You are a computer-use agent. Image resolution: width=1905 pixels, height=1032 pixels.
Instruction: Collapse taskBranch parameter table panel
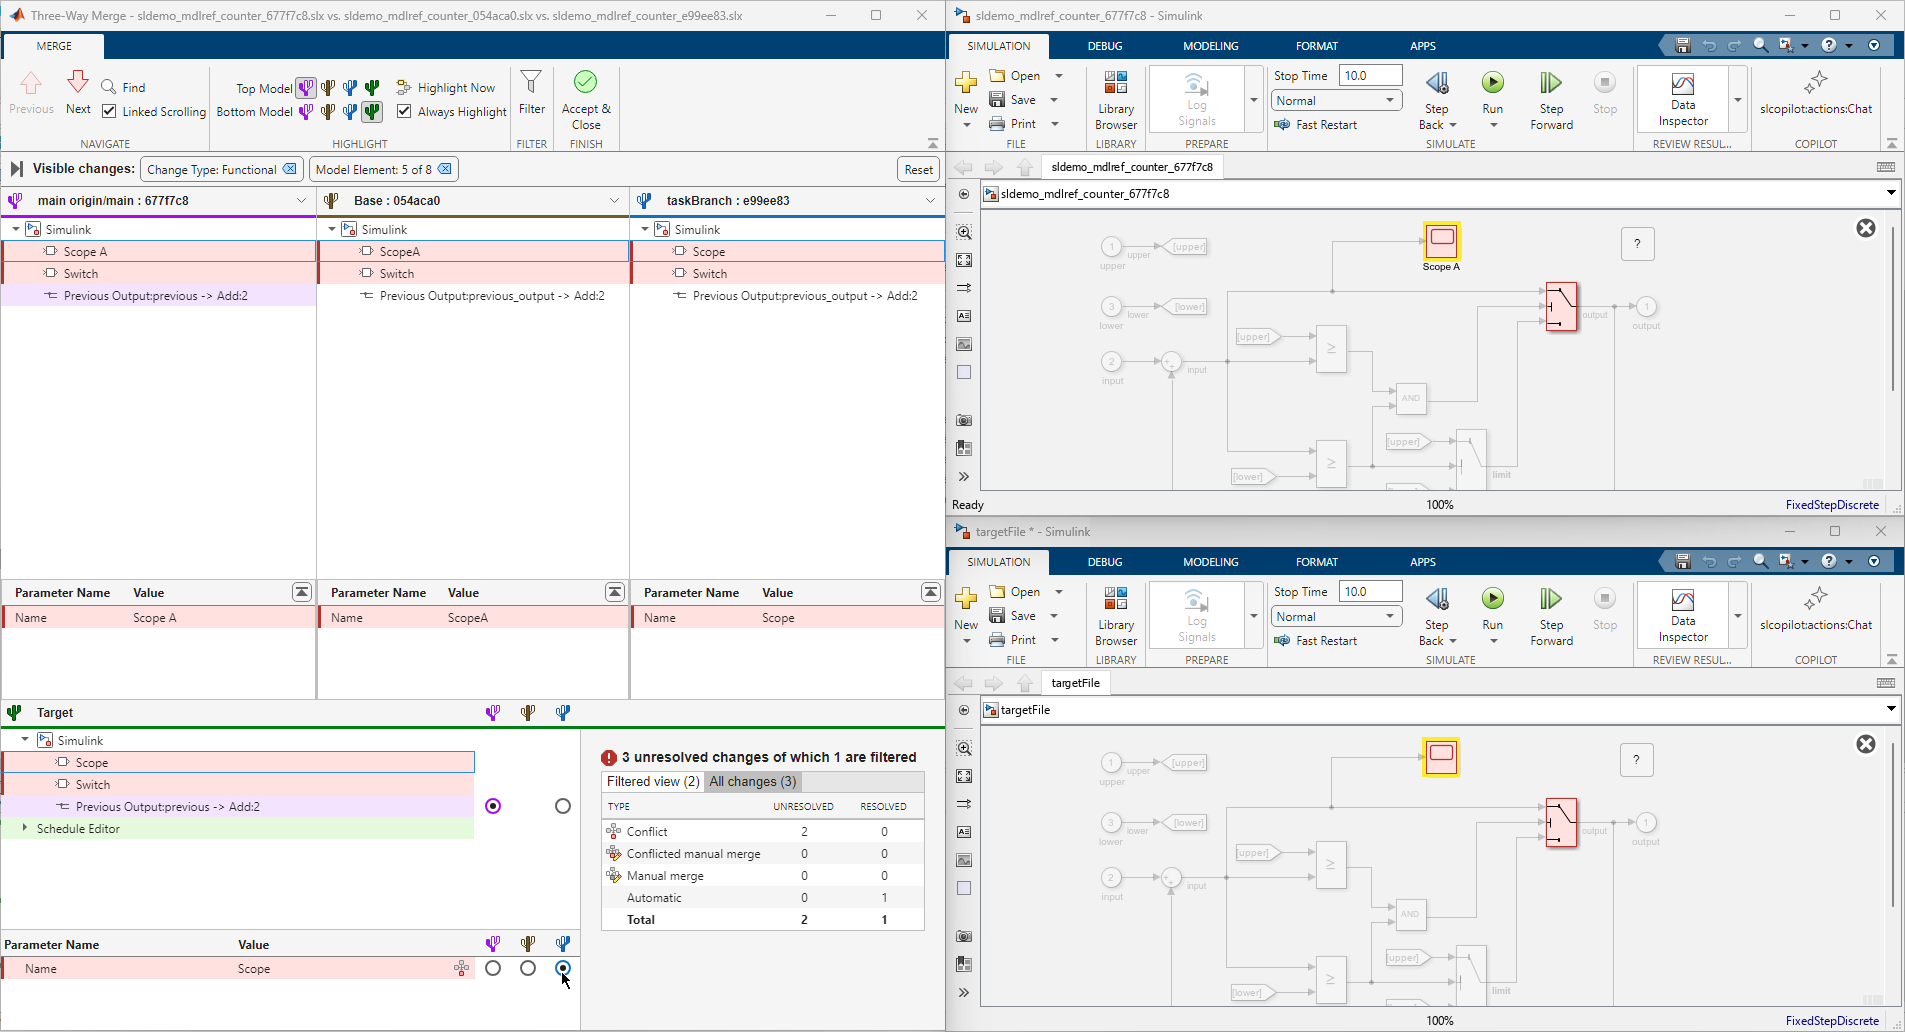click(931, 593)
